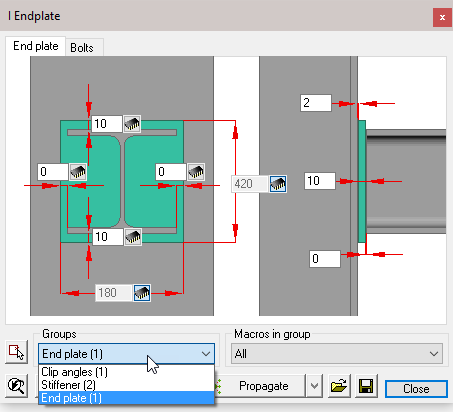The width and height of the screenshot is (453, 412).
Task: Click the Close button
Action: 416,389
